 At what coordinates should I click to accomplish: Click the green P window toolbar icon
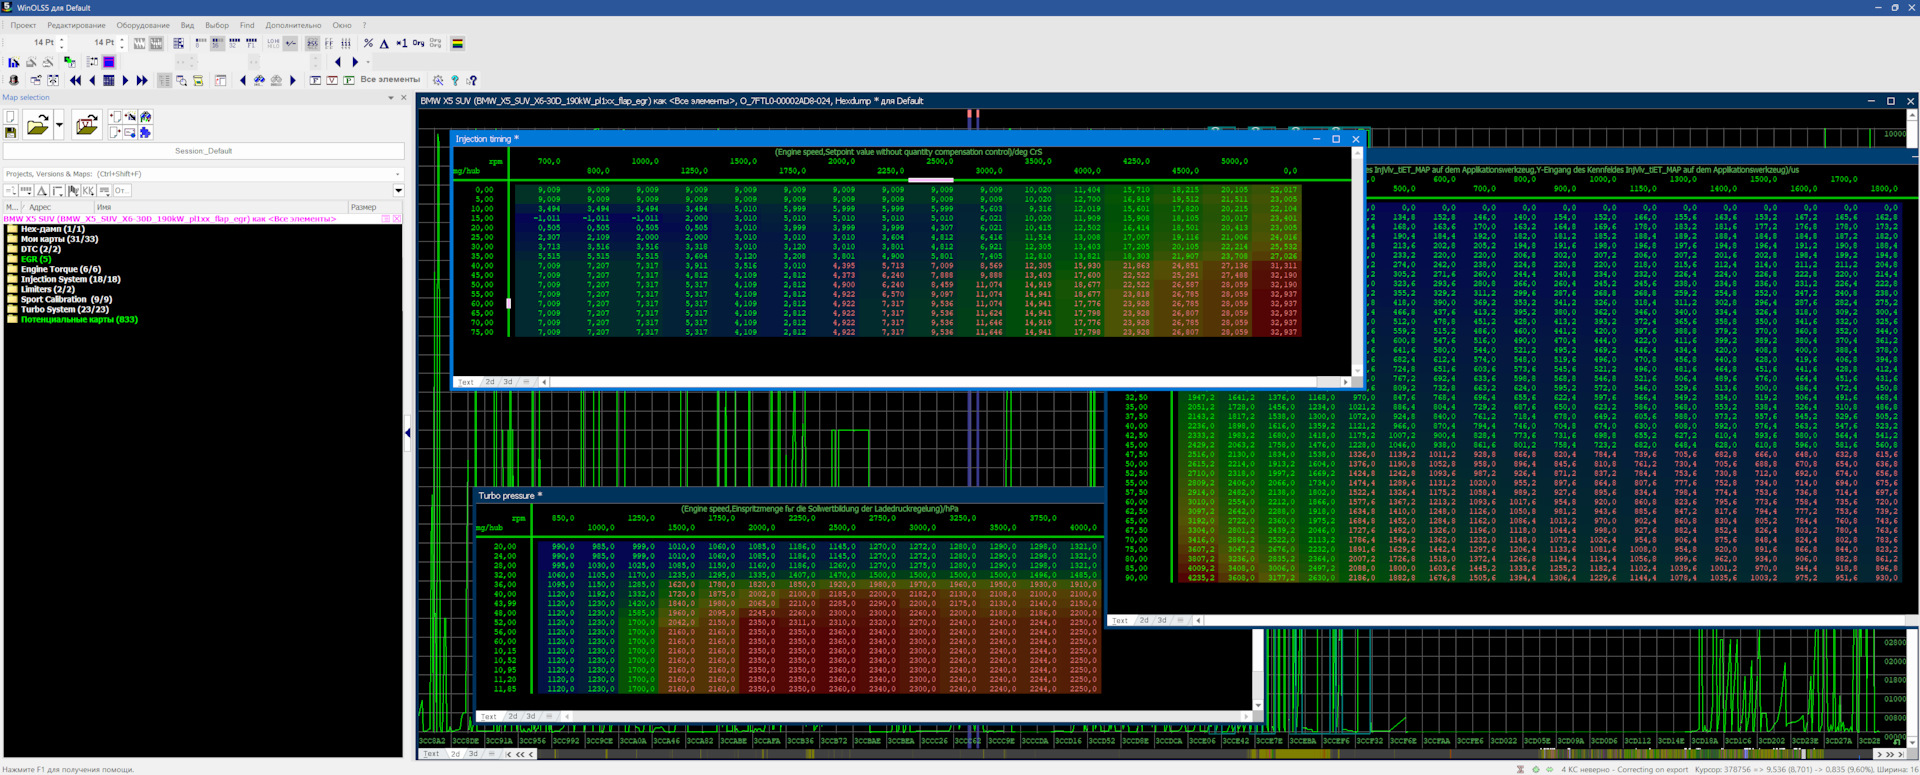349,80
